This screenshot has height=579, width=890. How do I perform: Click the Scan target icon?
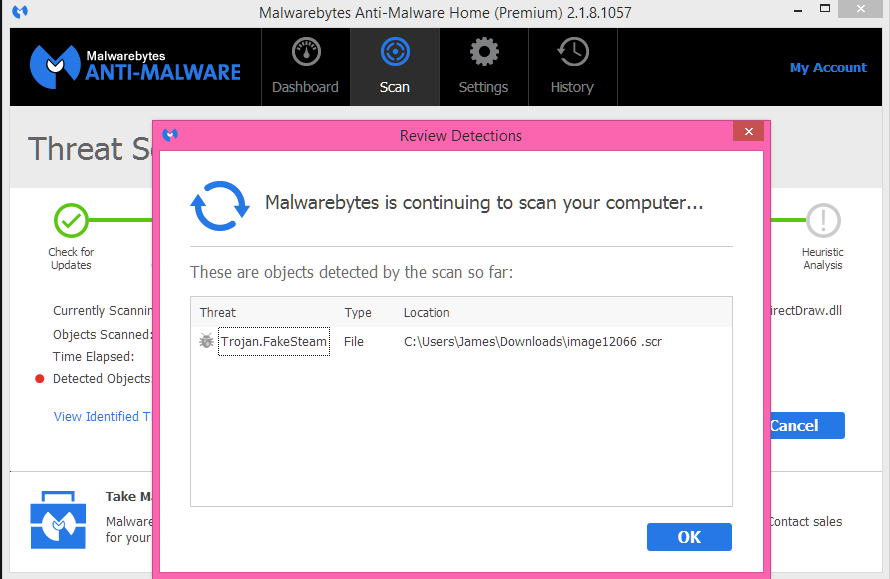click(395, 52)
